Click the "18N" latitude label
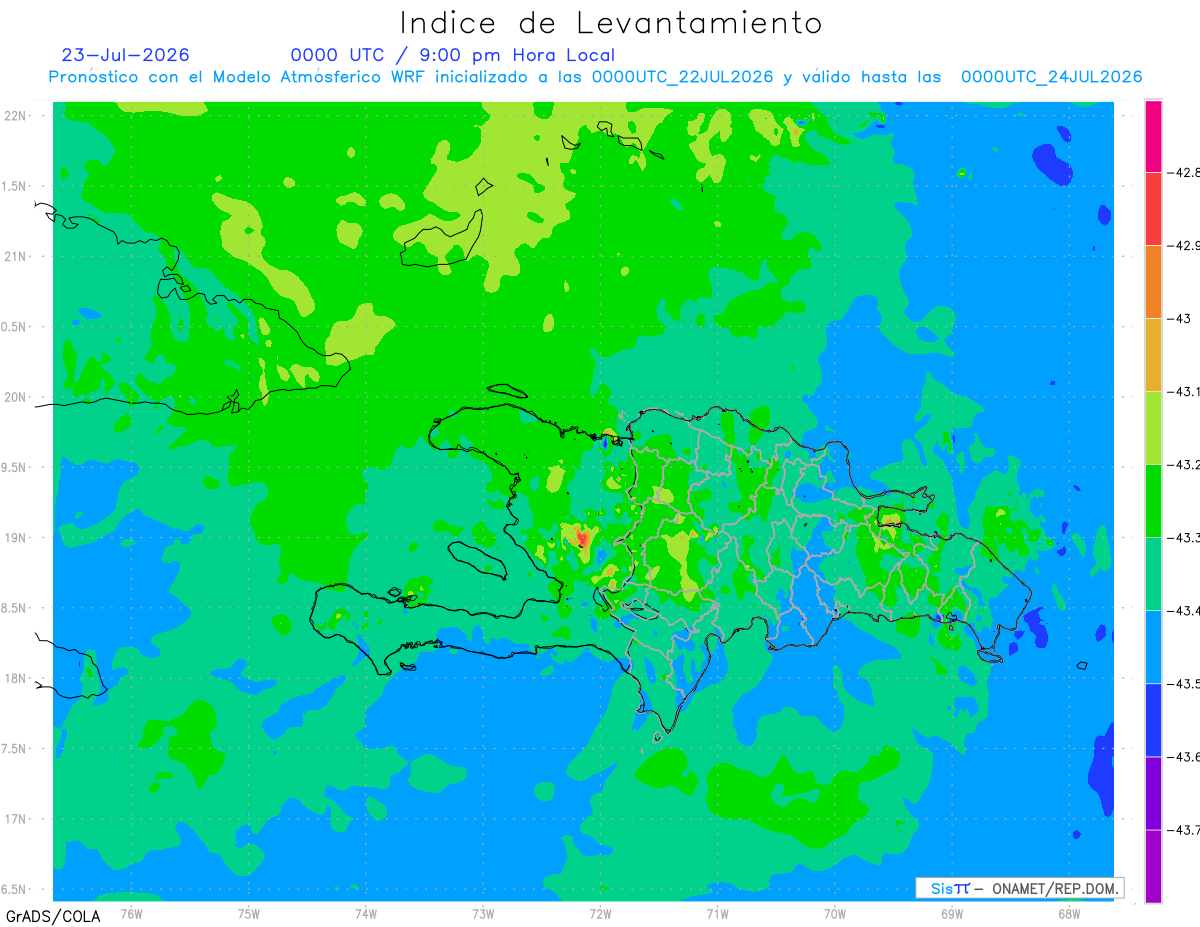This screenshot has height=927, width=1200. click(x=17, y=678)
